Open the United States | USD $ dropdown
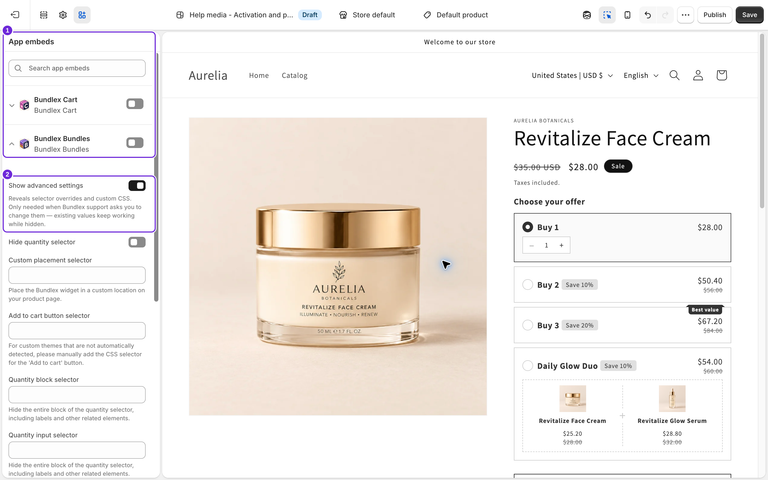 (x=572, y=75)
